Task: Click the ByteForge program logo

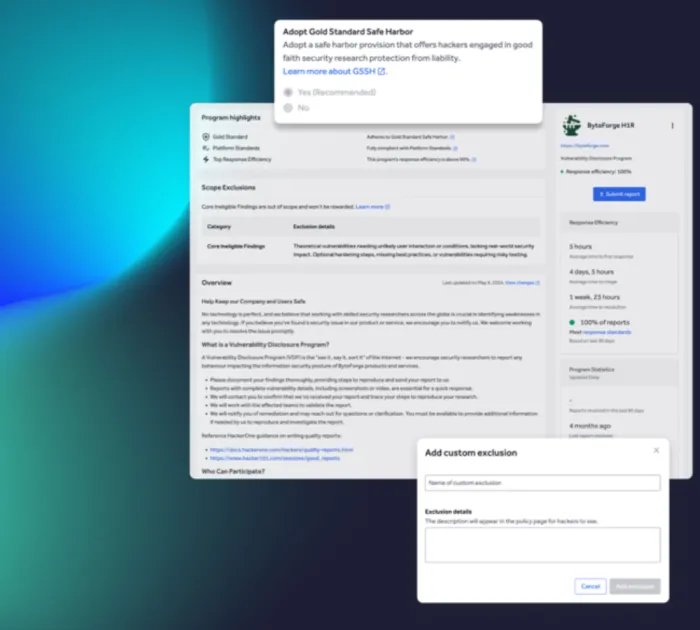Action: pos(571,126)
